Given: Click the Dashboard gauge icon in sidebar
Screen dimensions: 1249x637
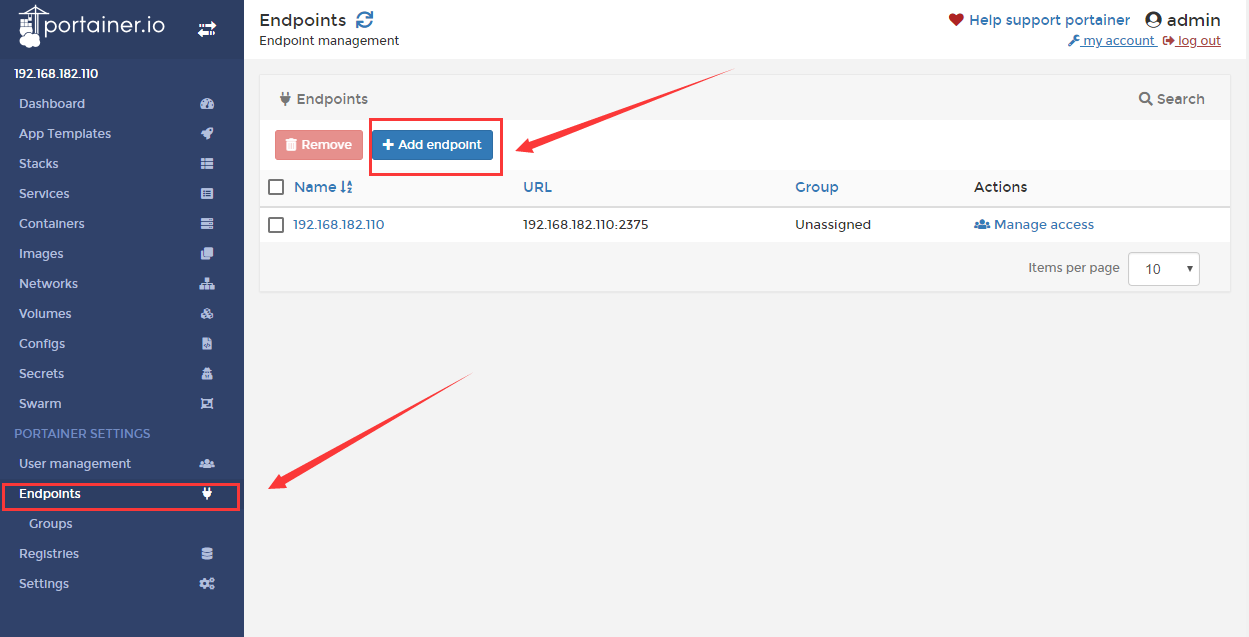Looking at the screenshot, I should [207, 104].
